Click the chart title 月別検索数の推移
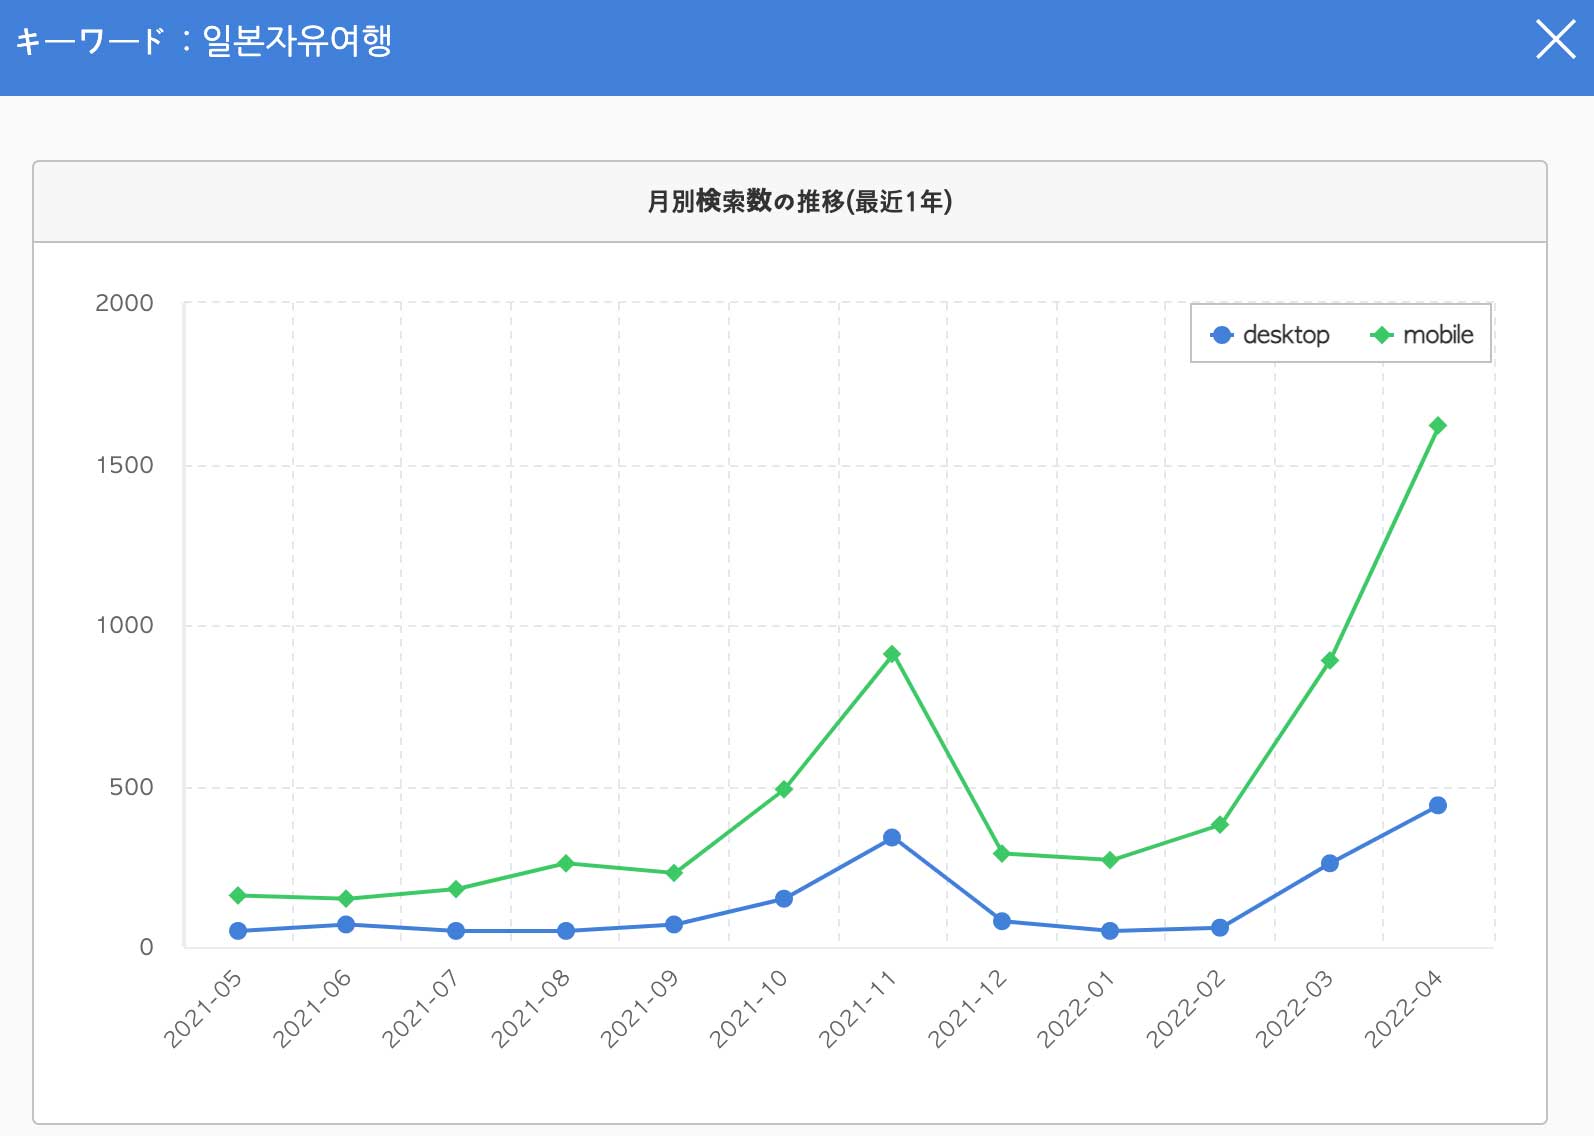The width and height of the screenshot is (1594, 1136). tap(799, 202)
